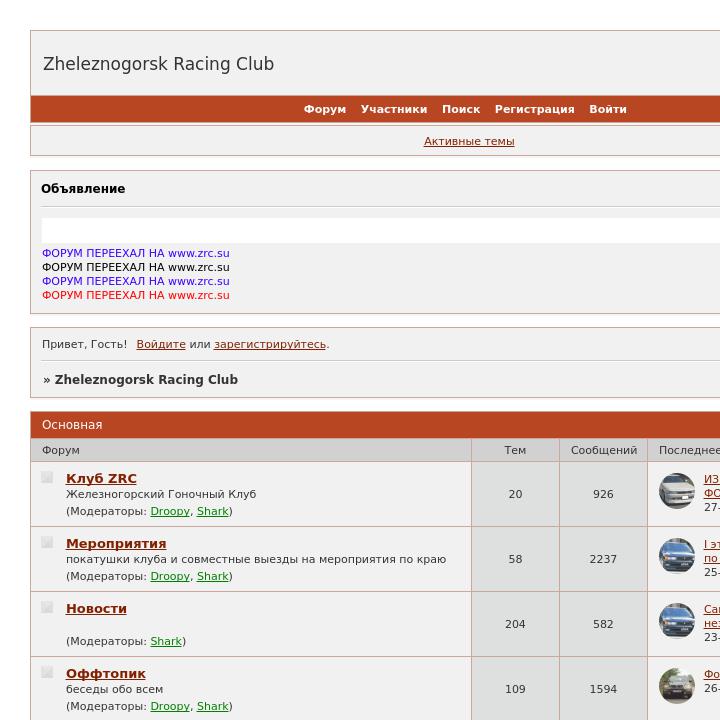The width and height of the screenshot is (720, 720).
Task: Click message count 926 for Клуб ZRC
Action: click(x=603, y=494)
